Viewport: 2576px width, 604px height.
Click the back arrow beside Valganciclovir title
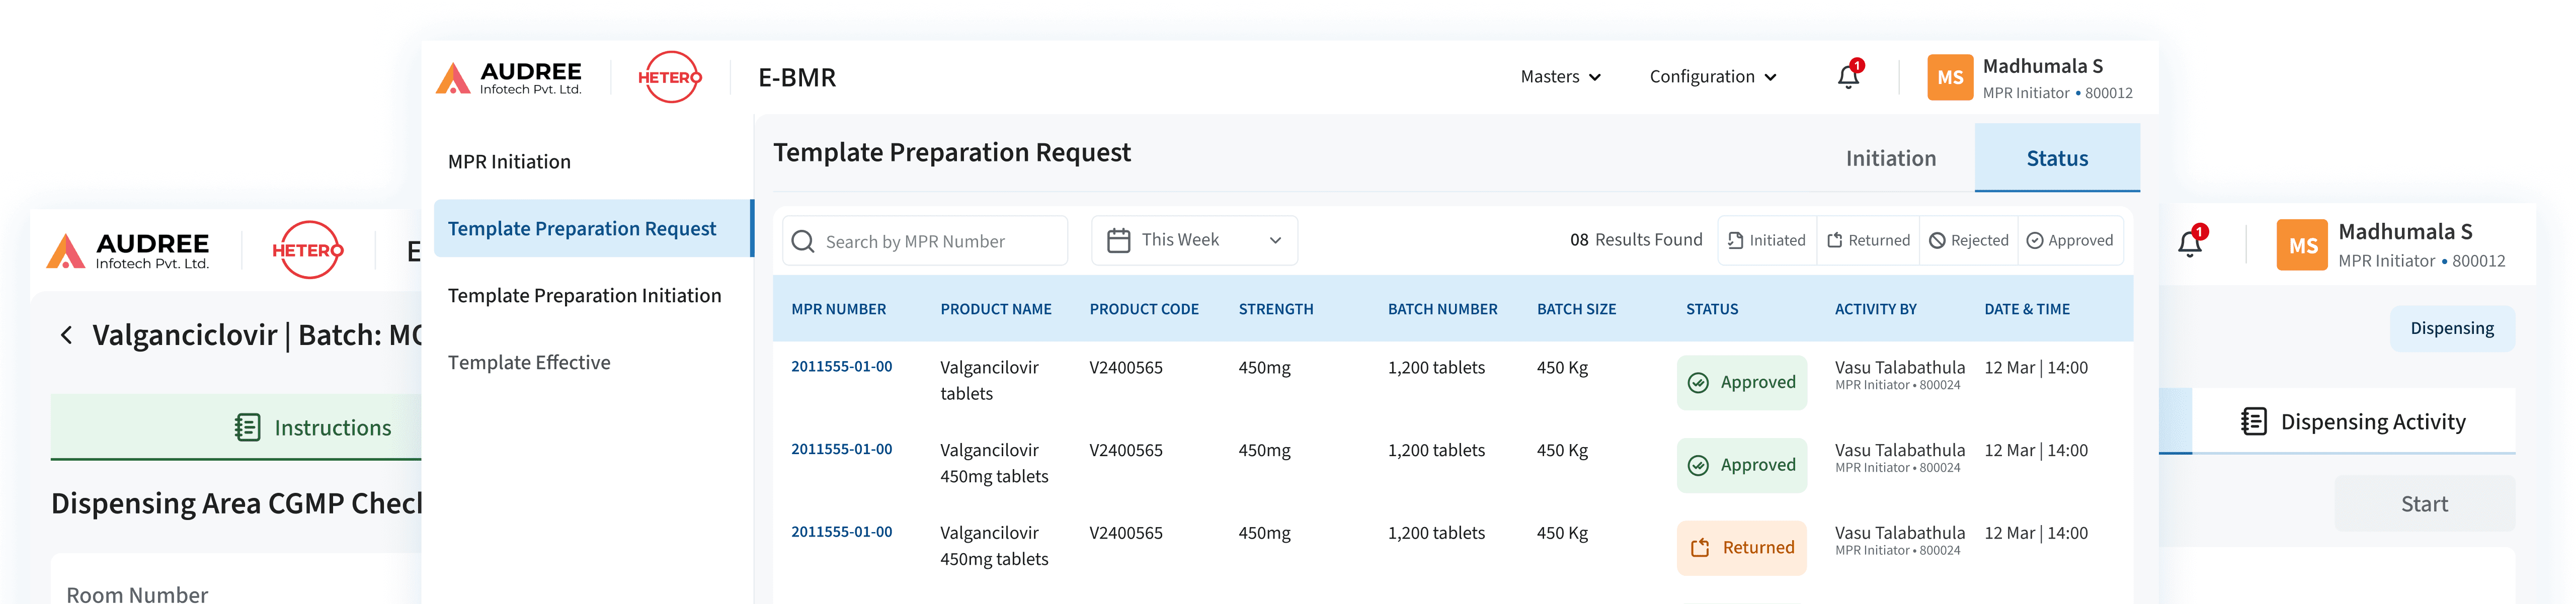(67, 335)
